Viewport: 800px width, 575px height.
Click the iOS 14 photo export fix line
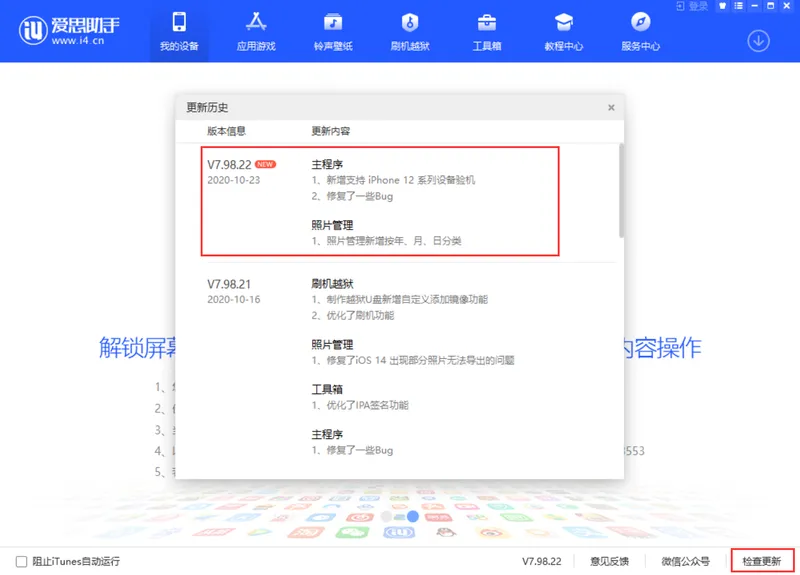click(413, 360)
